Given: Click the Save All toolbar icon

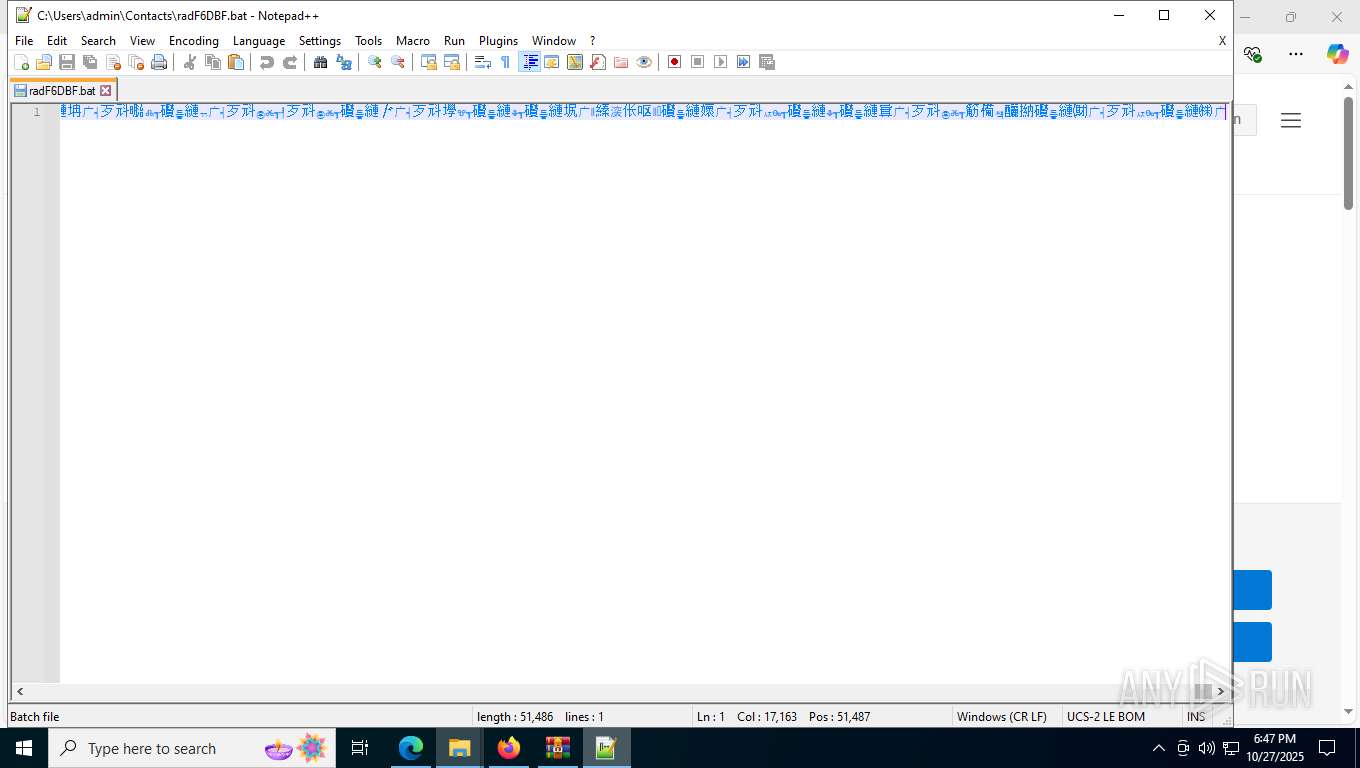Looking at the screenshot, I should 90,62.
